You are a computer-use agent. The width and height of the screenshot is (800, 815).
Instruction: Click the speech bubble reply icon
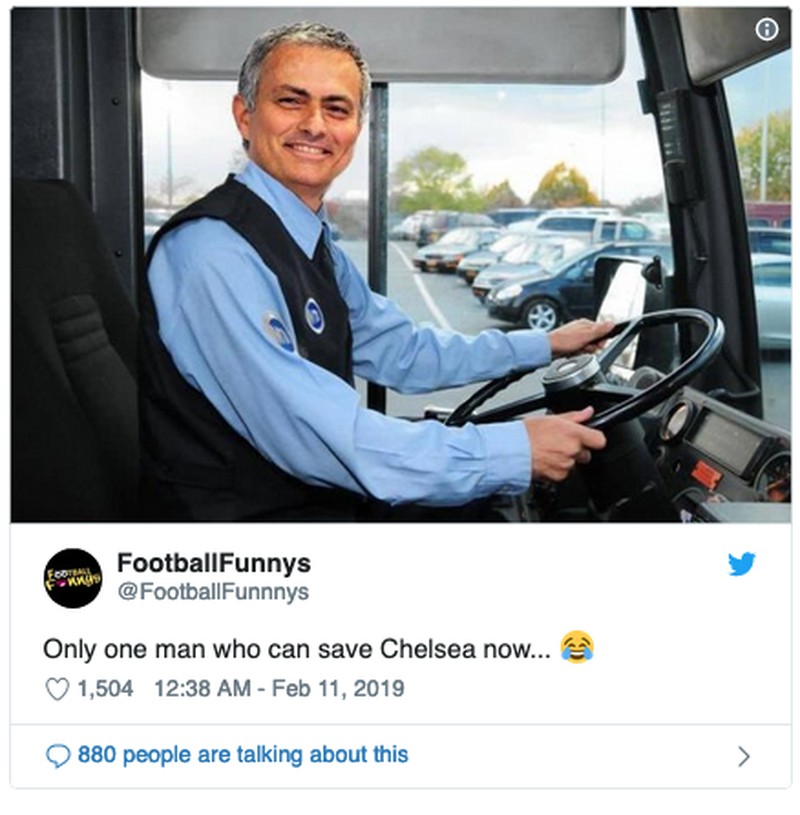[58, 756]
